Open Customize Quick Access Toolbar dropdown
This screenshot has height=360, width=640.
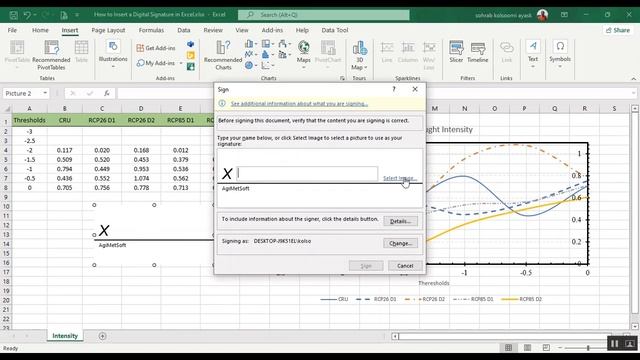tap(77, 15)
